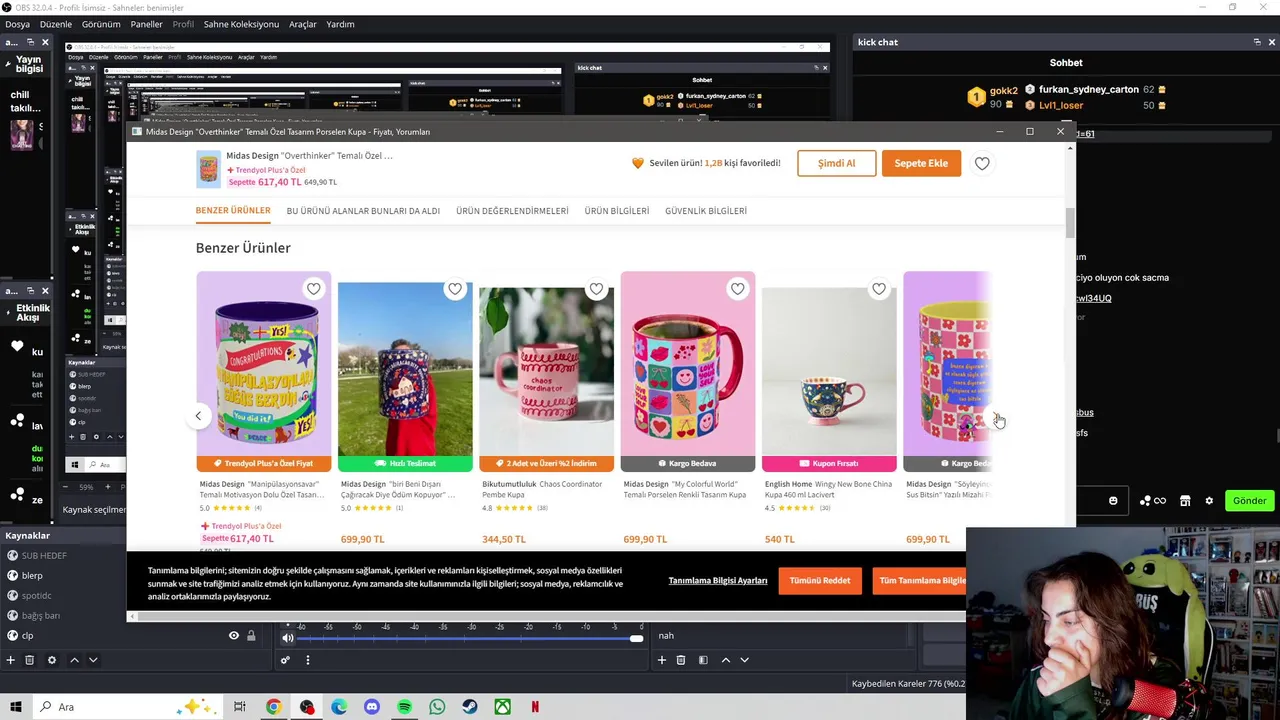Launch Netflix from the taskbar
Screen dimensions: 1280x720
[x=535, y=707]
